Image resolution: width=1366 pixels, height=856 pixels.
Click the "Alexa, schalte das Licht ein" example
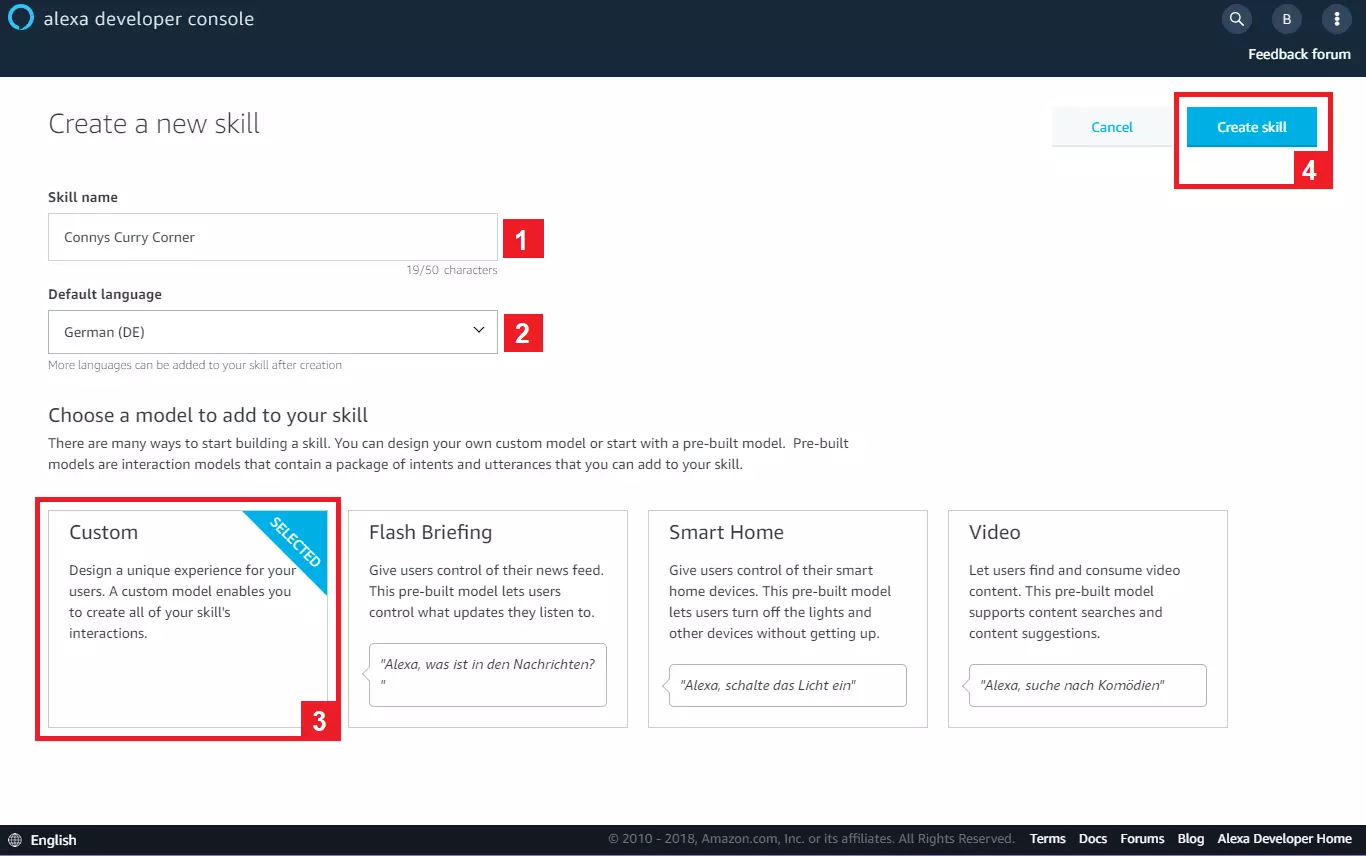pyautogui.click(x=788, y=686)
